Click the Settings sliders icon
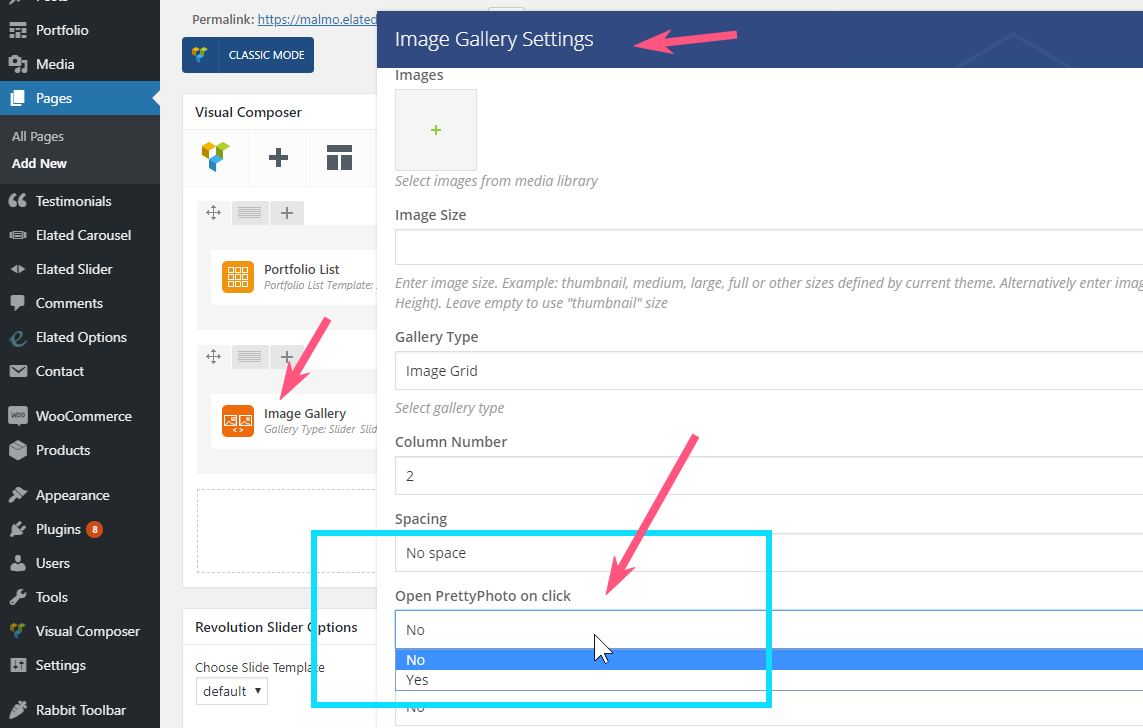Viewport: 1143px width, 728px height. tap(17, 665)
